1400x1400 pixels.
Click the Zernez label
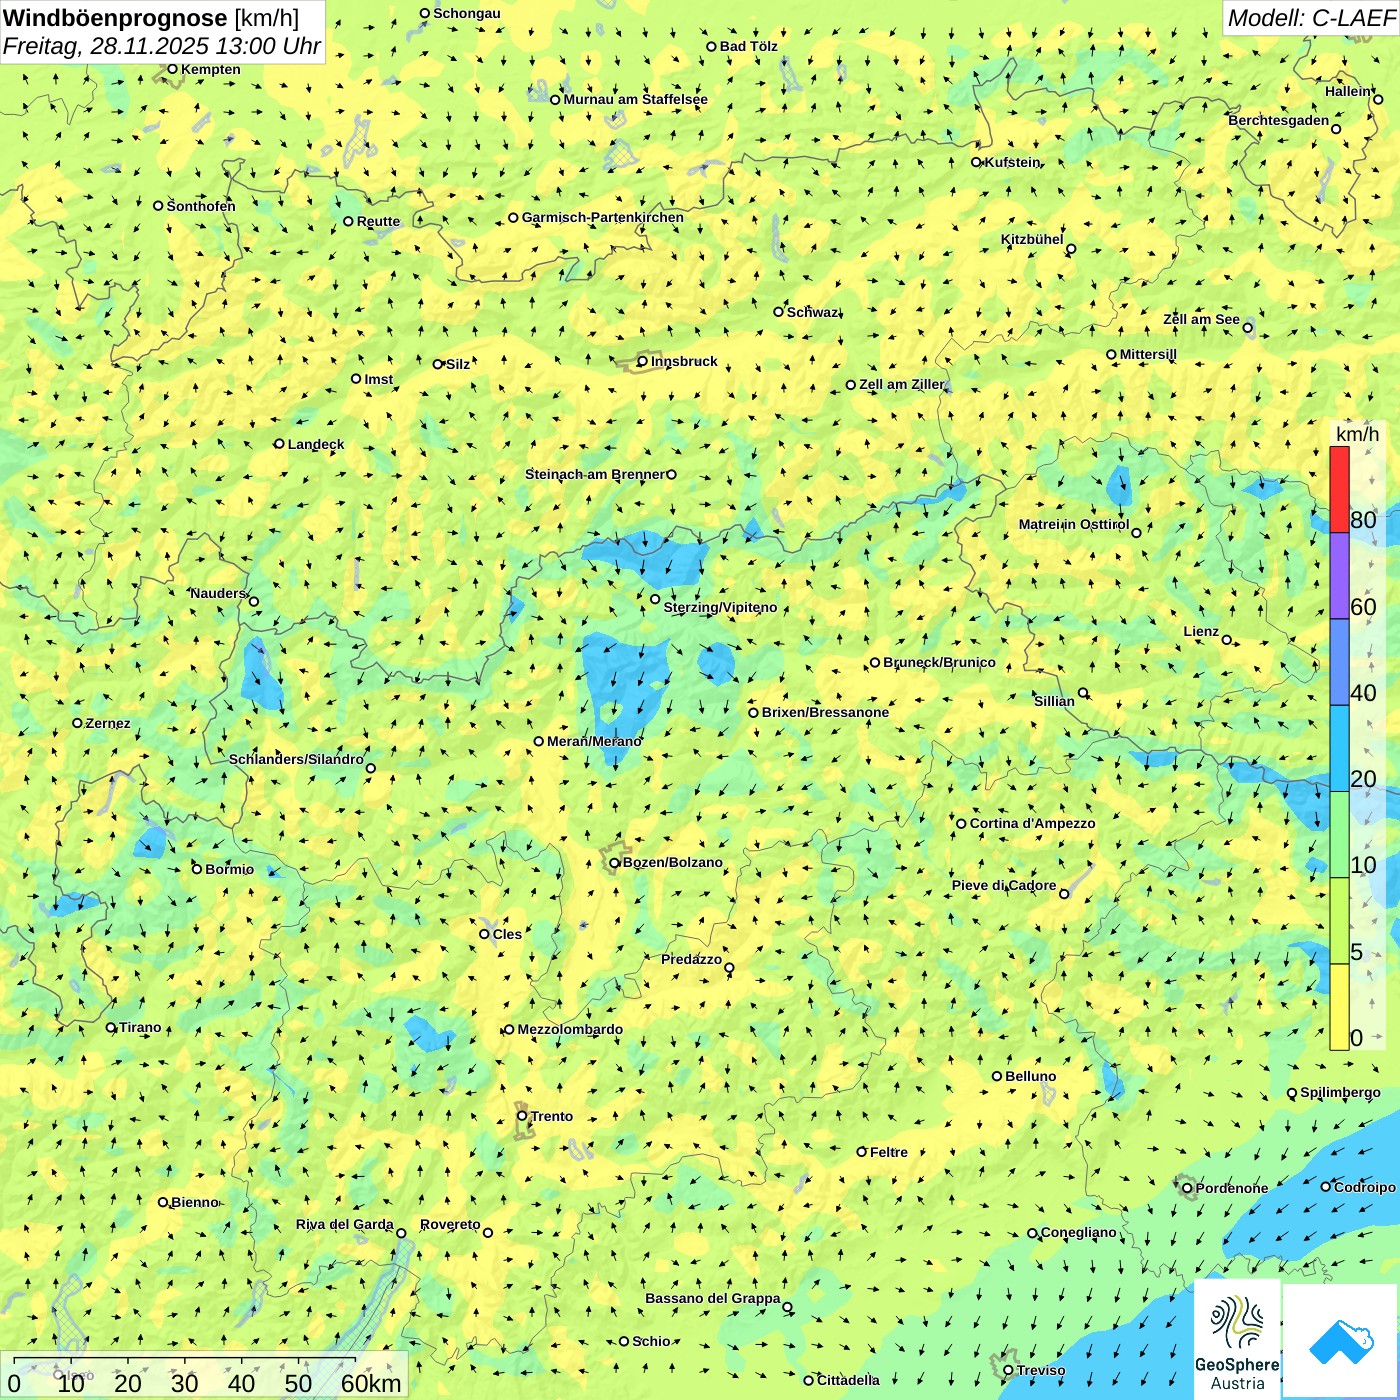point(108,723)
